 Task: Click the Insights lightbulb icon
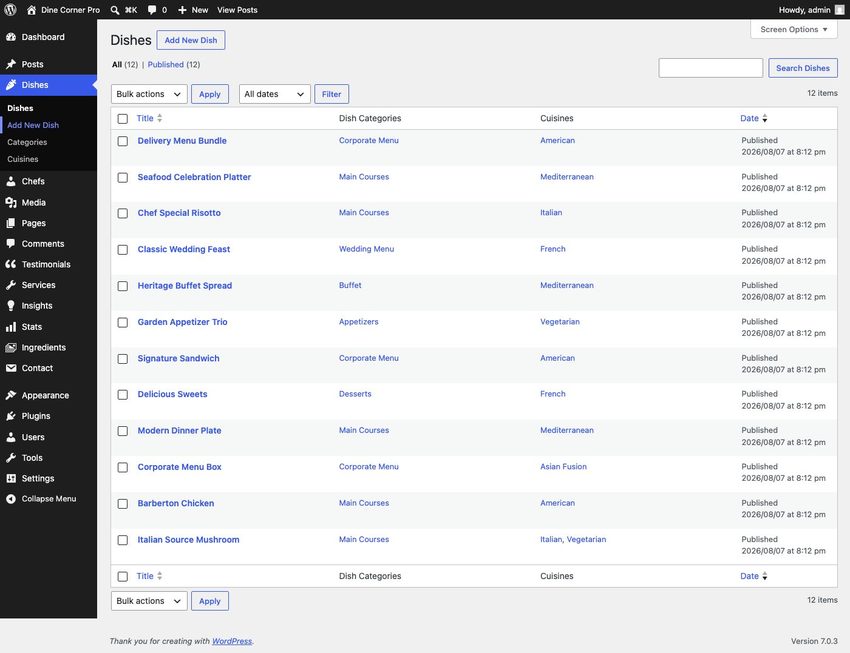(11, 306)
